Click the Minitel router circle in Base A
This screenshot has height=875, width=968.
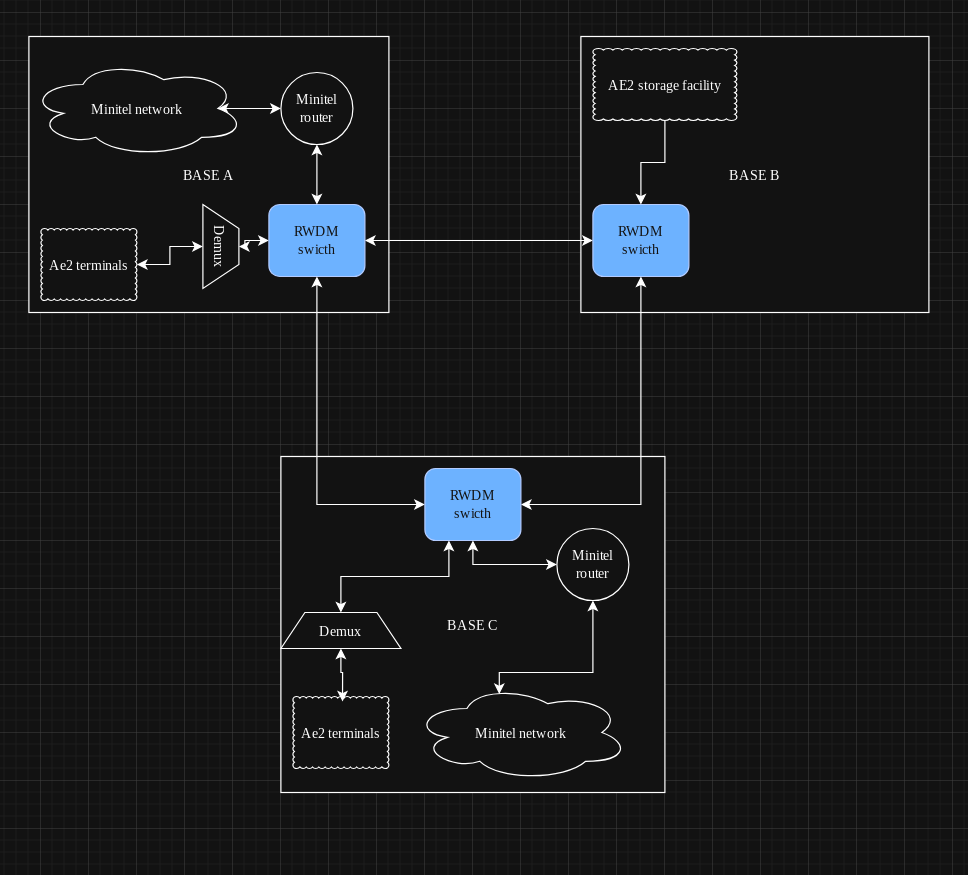[316, 109]
